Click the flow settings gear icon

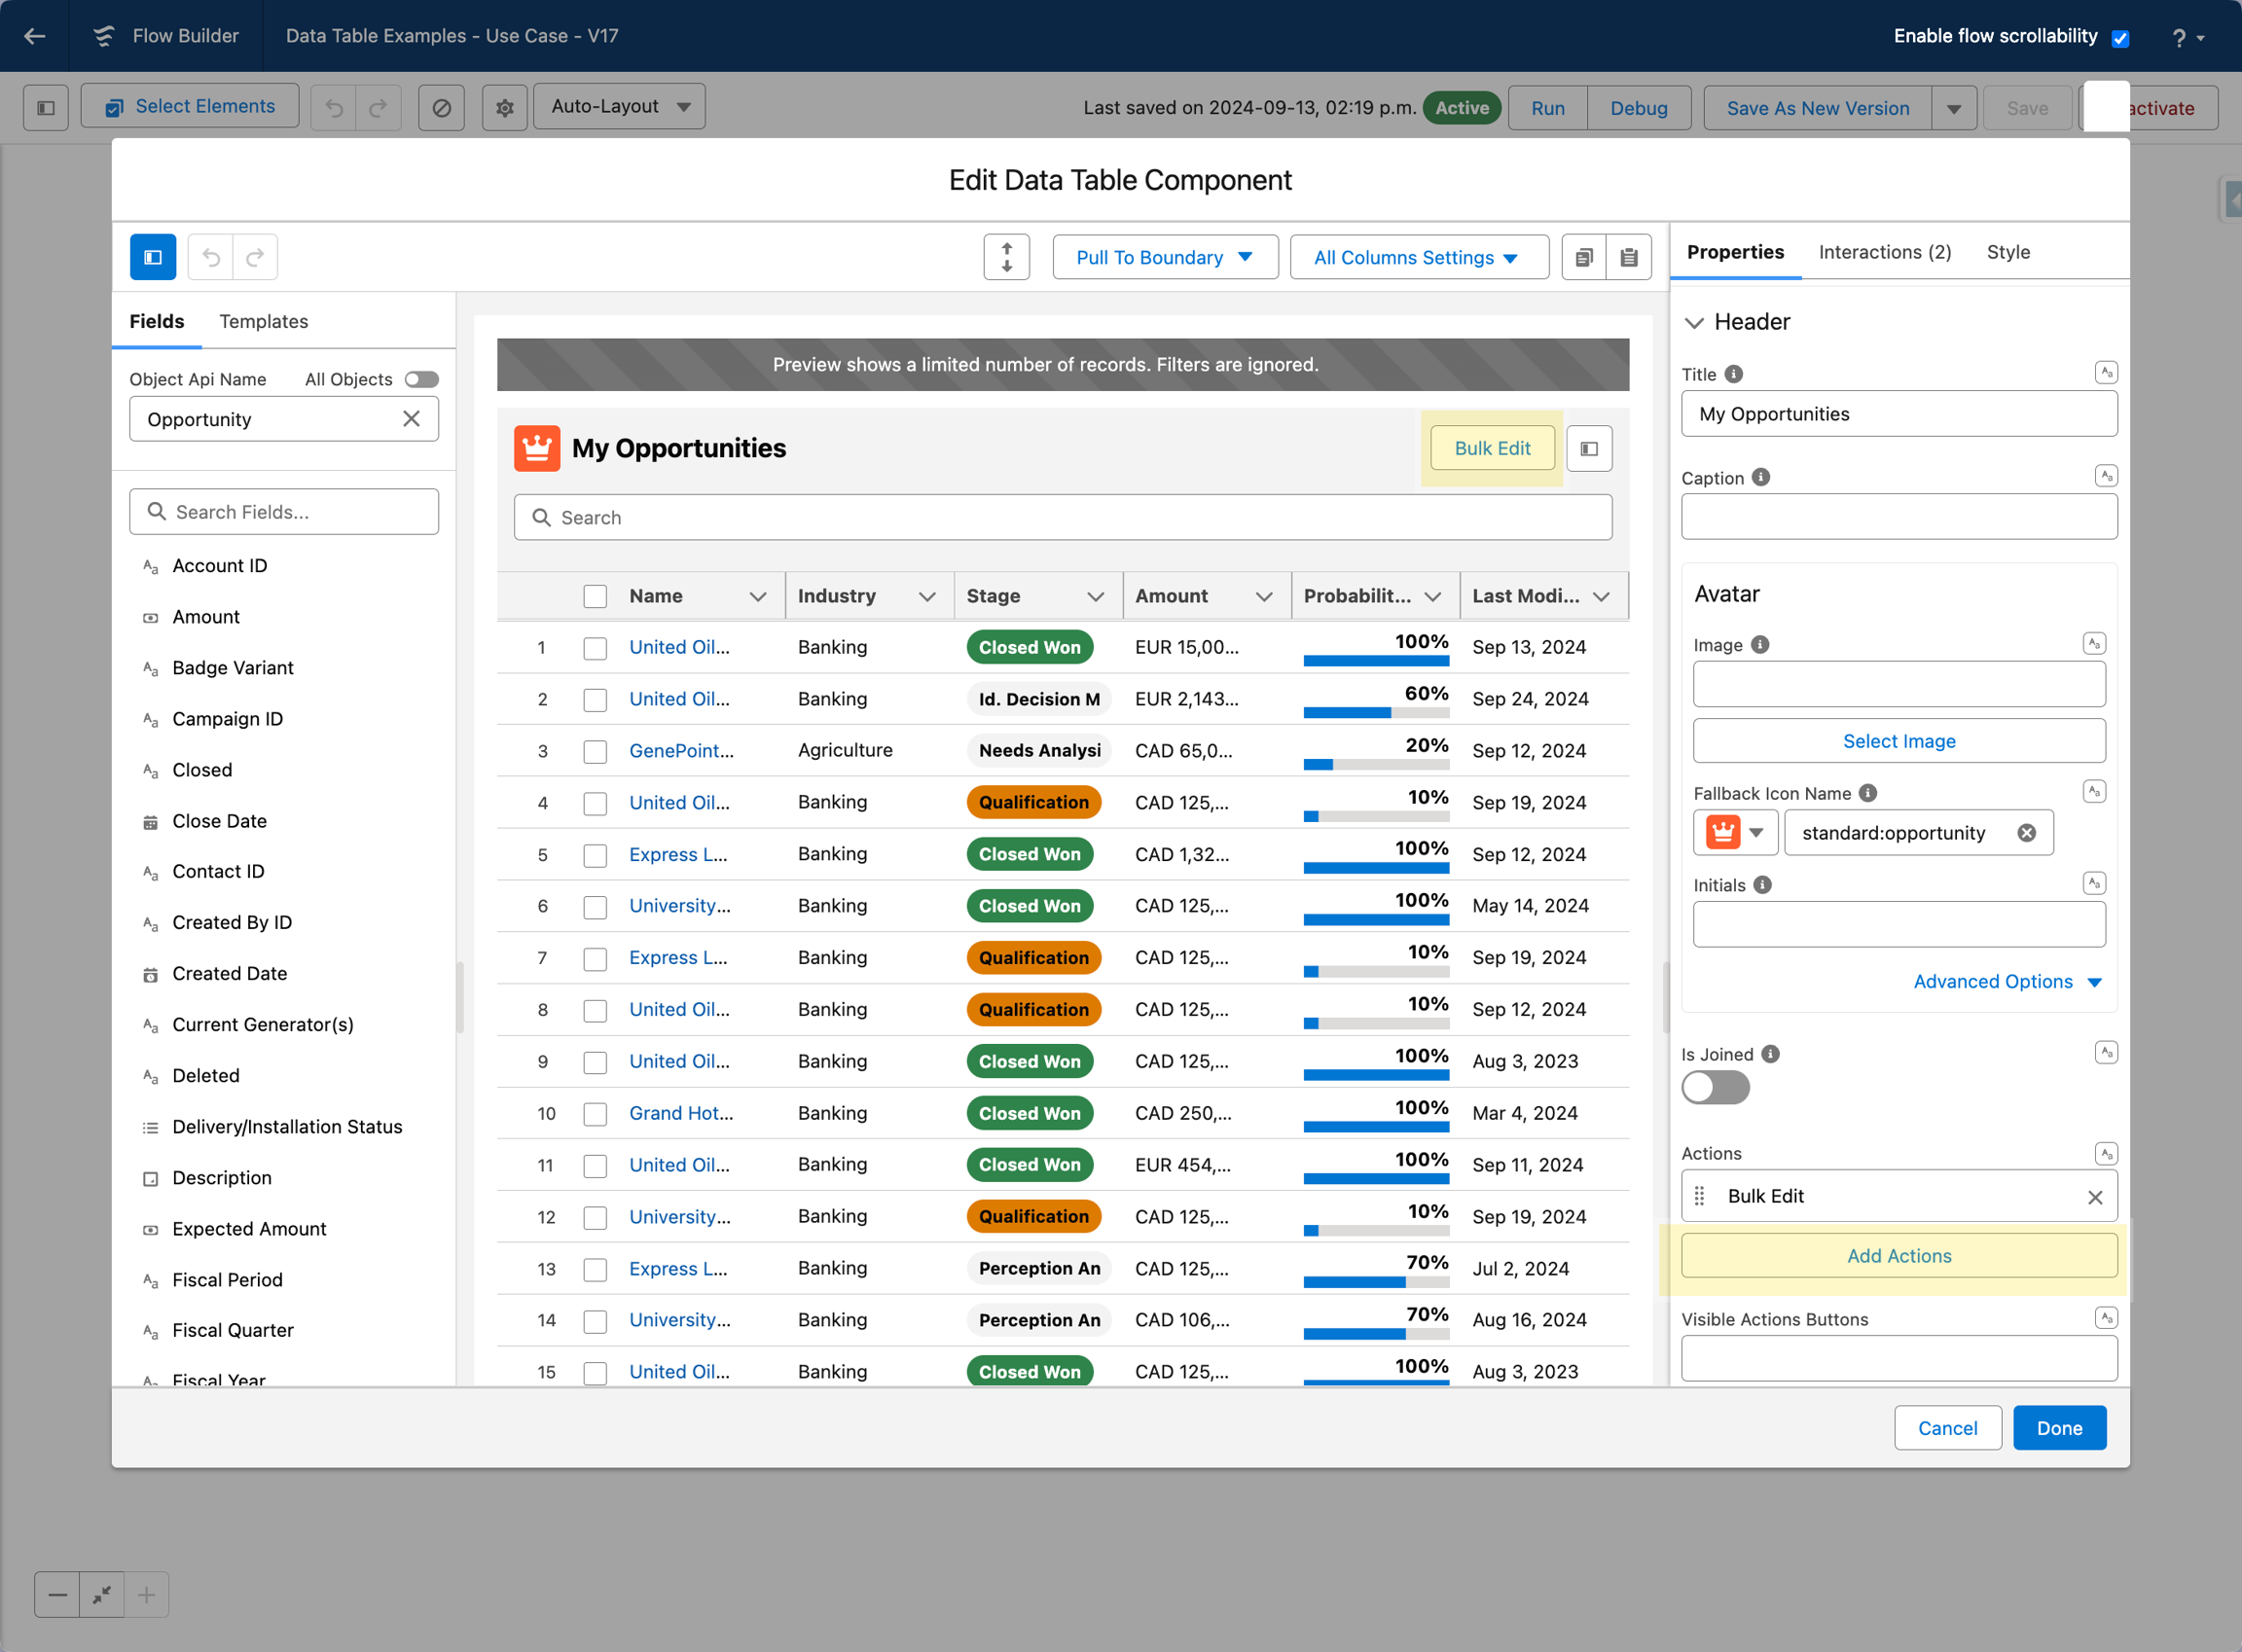[x=504, y=107]
